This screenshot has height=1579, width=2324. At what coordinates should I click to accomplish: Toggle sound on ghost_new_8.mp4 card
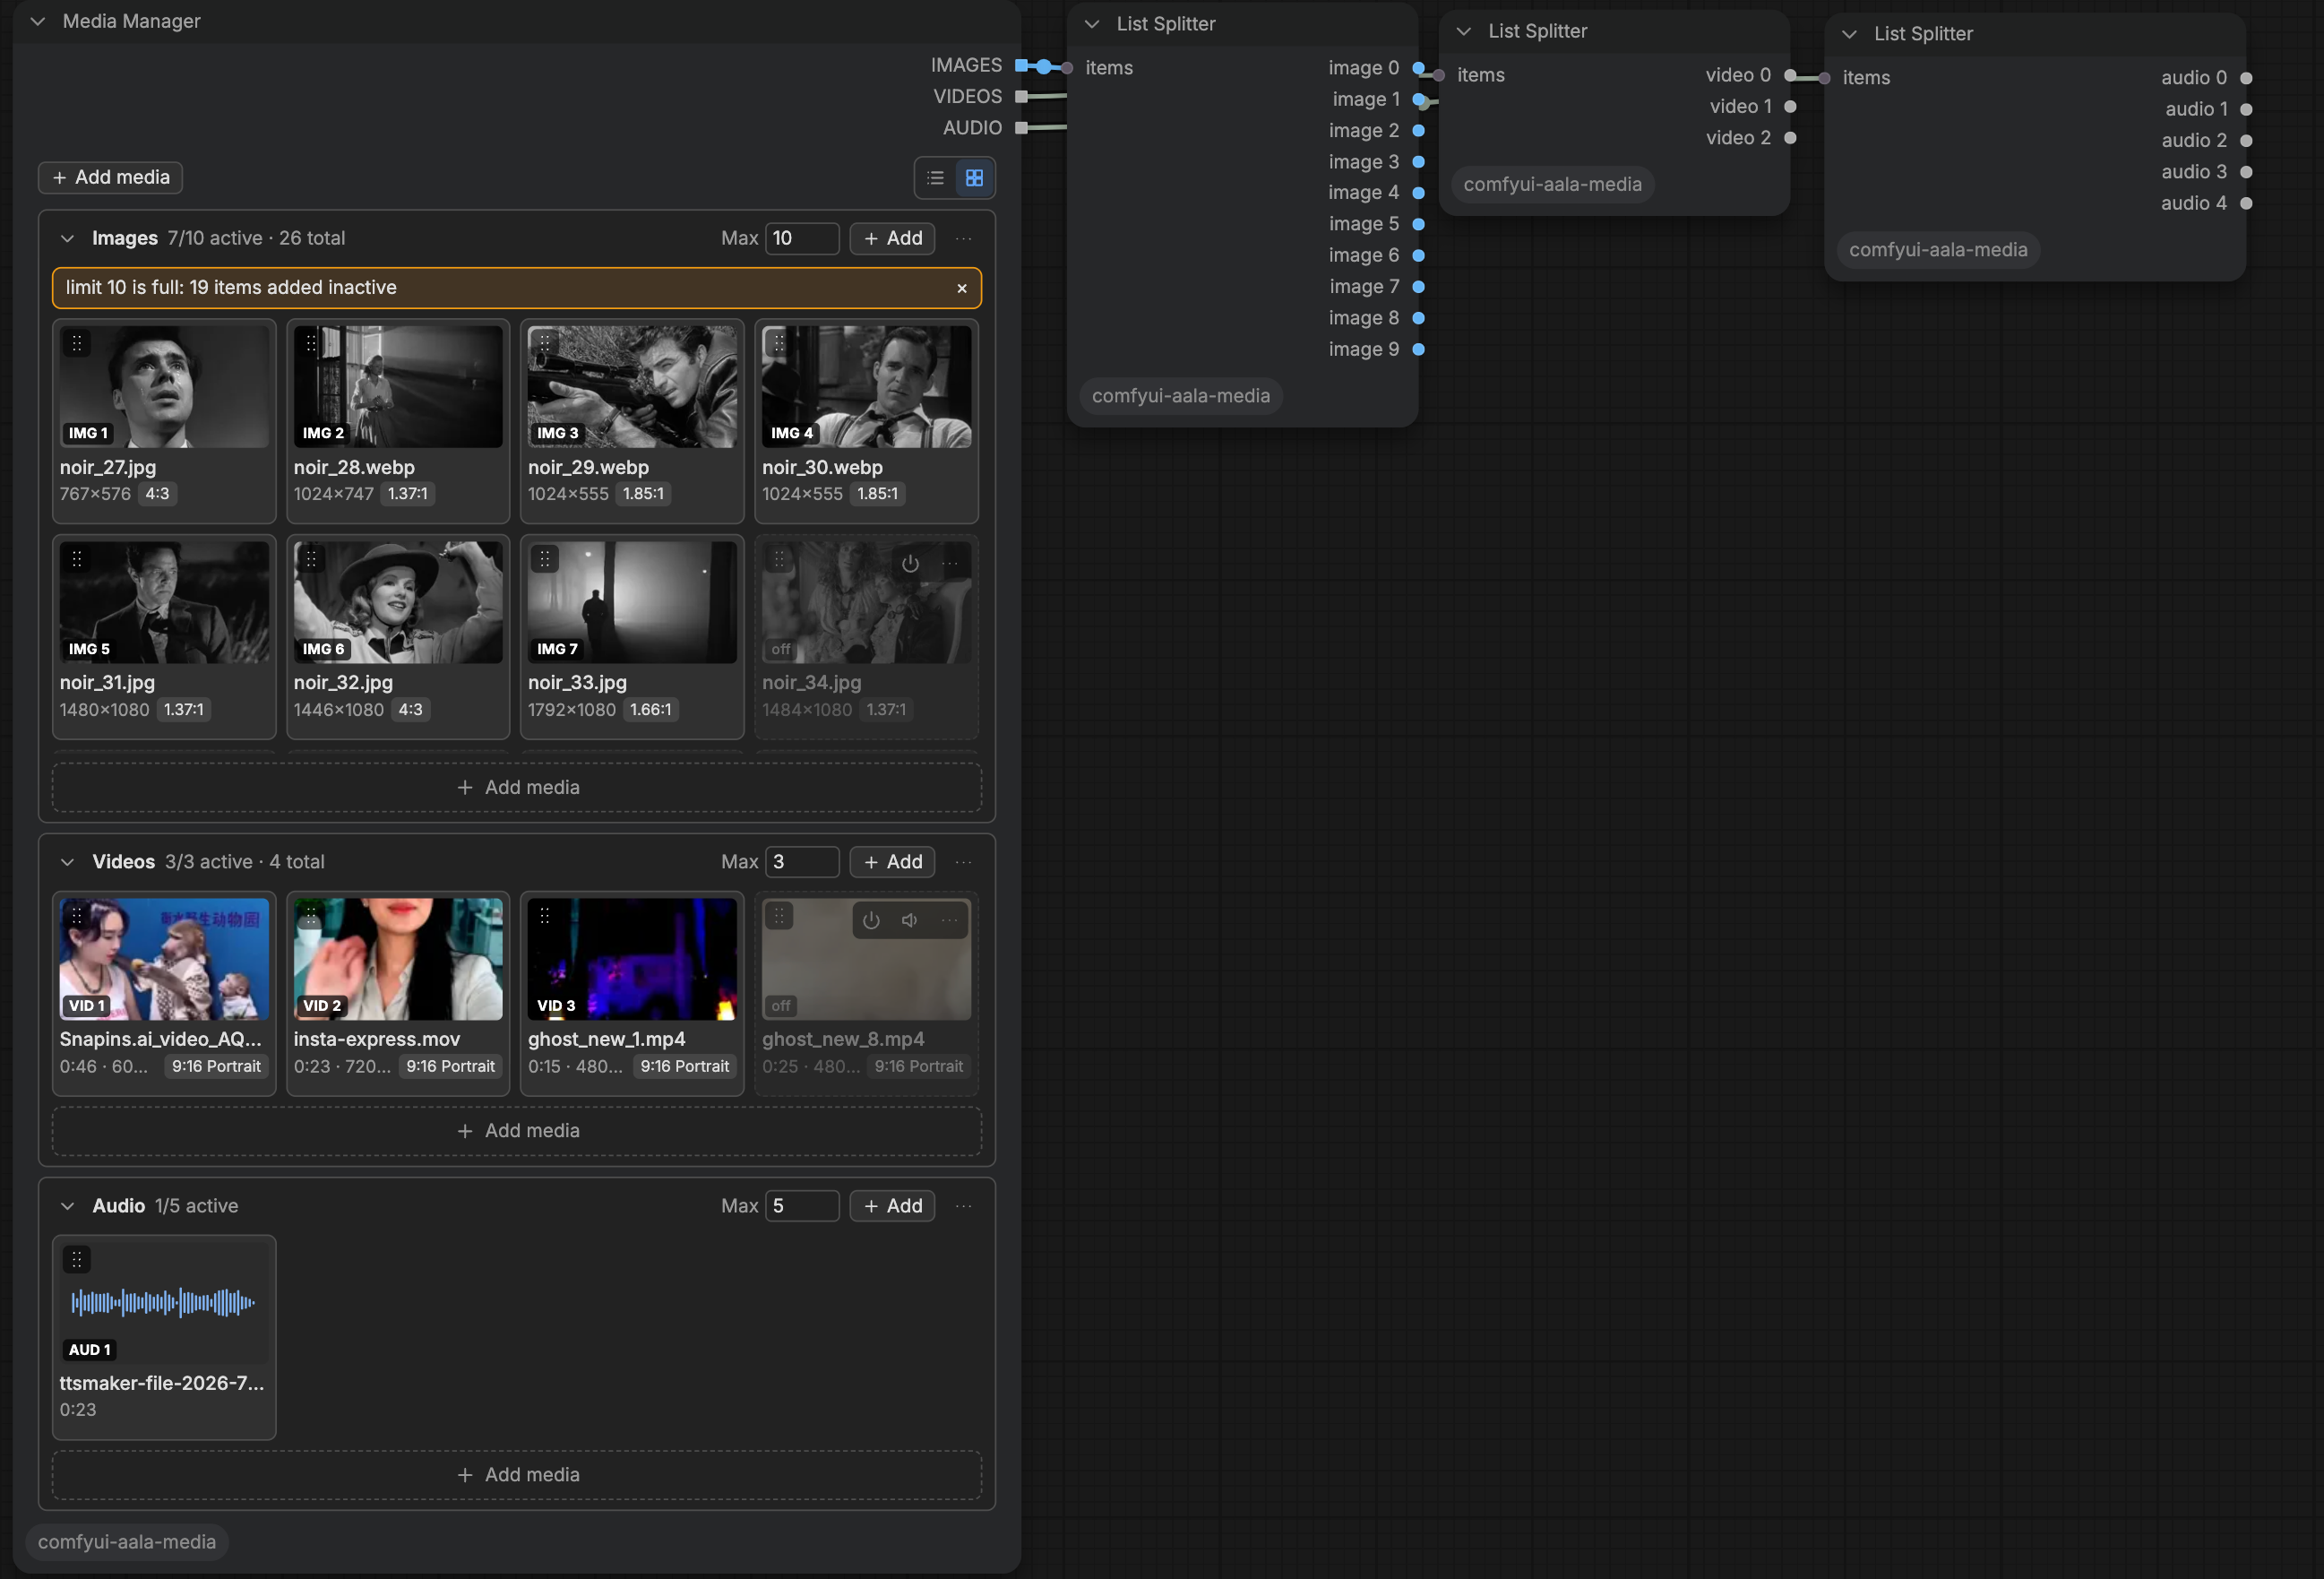coord(910,920)
